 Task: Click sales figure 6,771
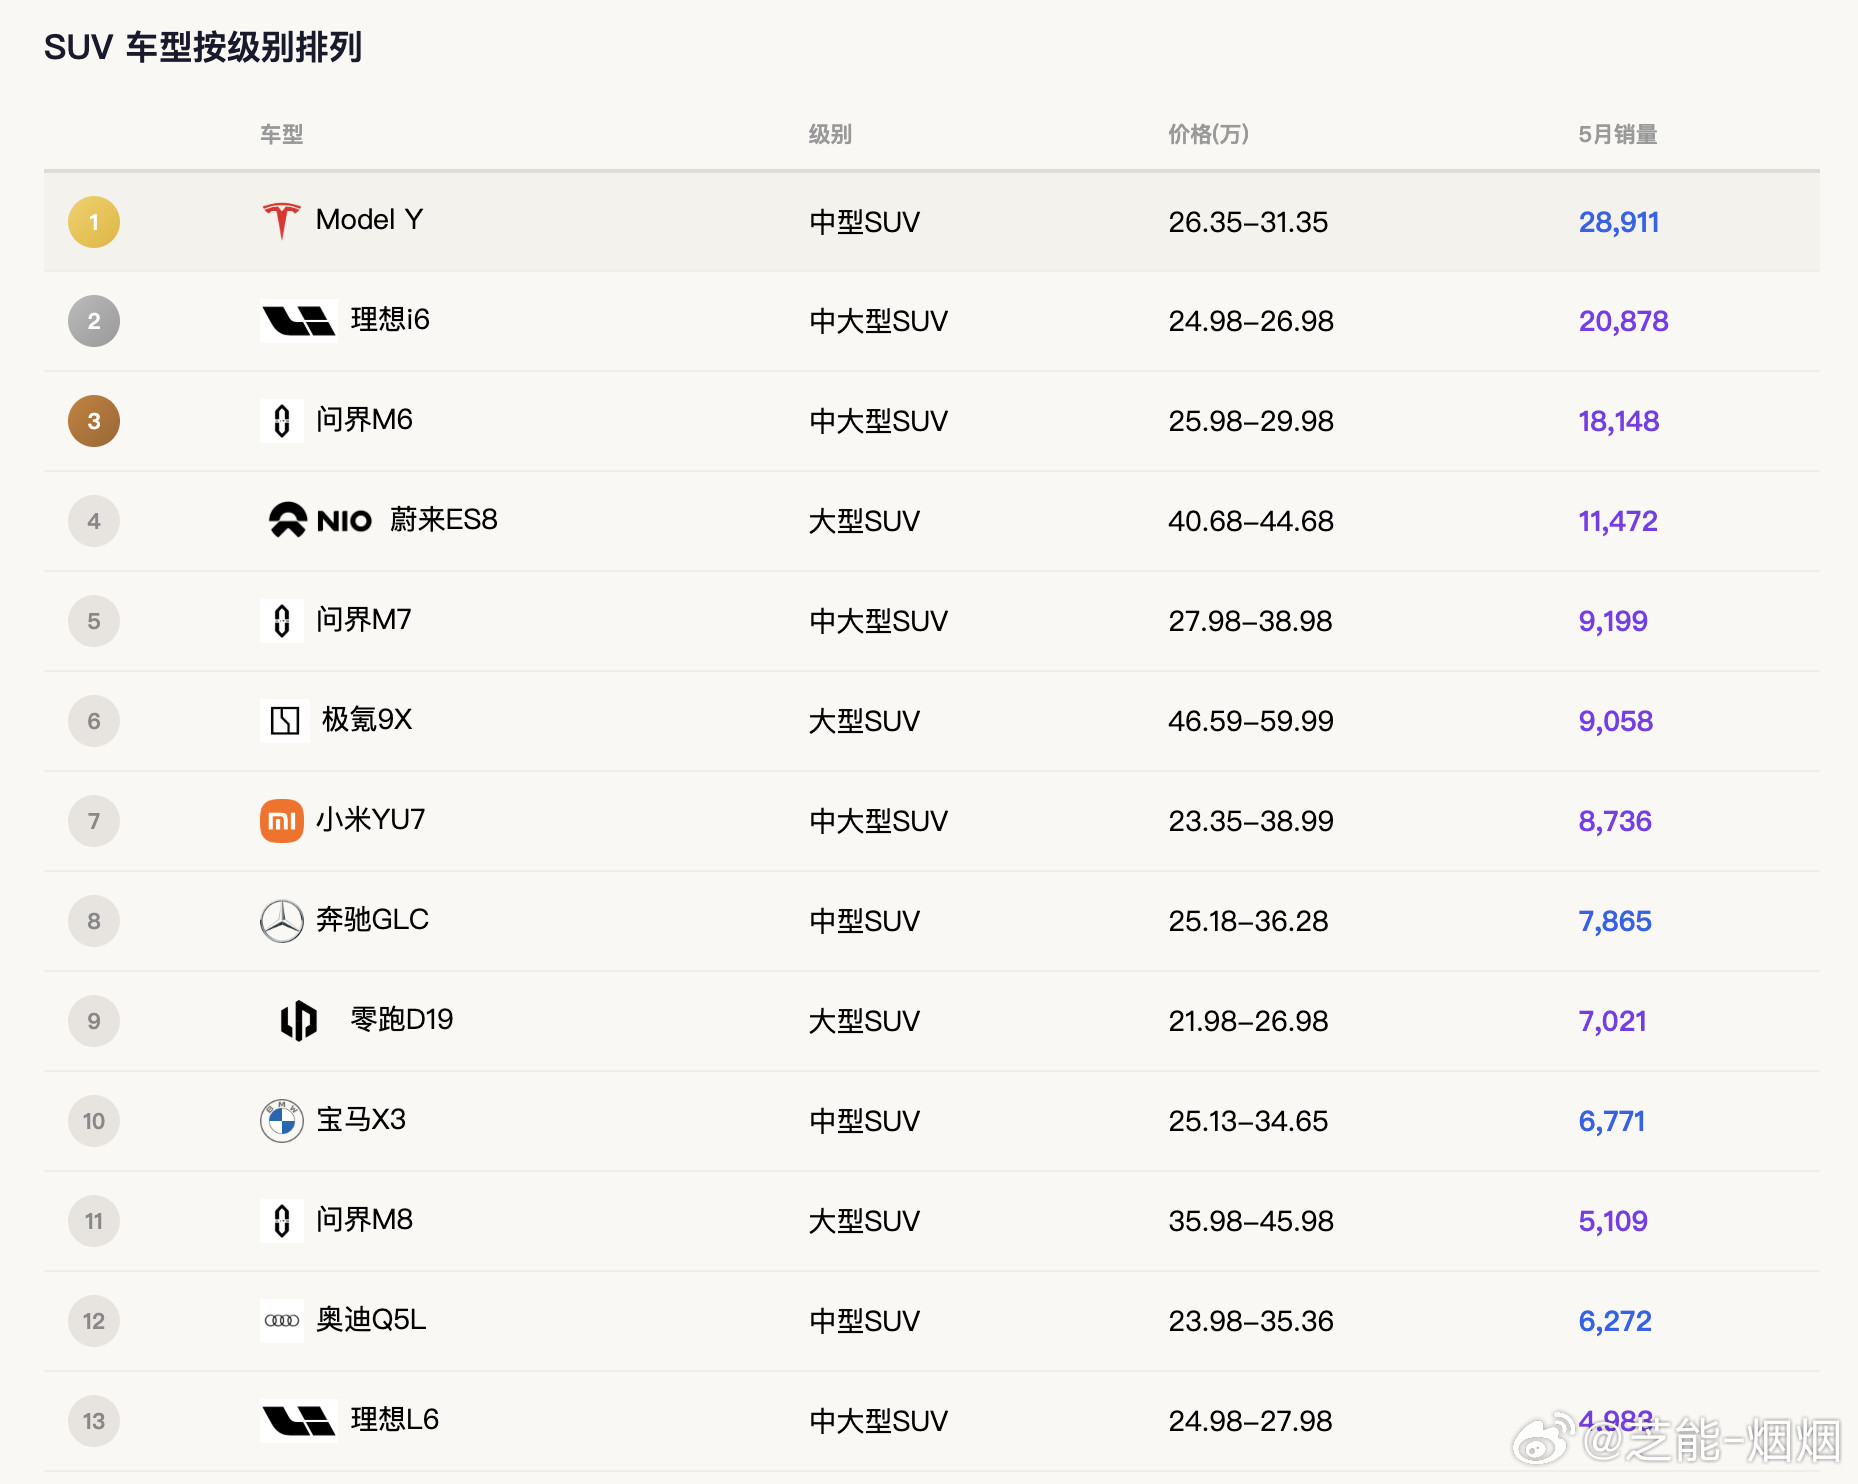1611,1121
